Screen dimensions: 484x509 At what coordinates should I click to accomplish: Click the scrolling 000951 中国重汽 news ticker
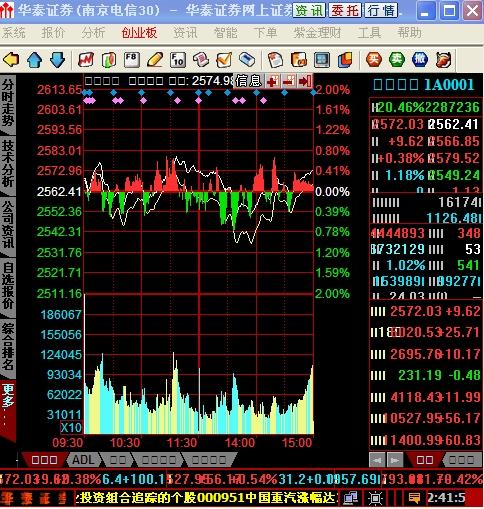[207, 498]
